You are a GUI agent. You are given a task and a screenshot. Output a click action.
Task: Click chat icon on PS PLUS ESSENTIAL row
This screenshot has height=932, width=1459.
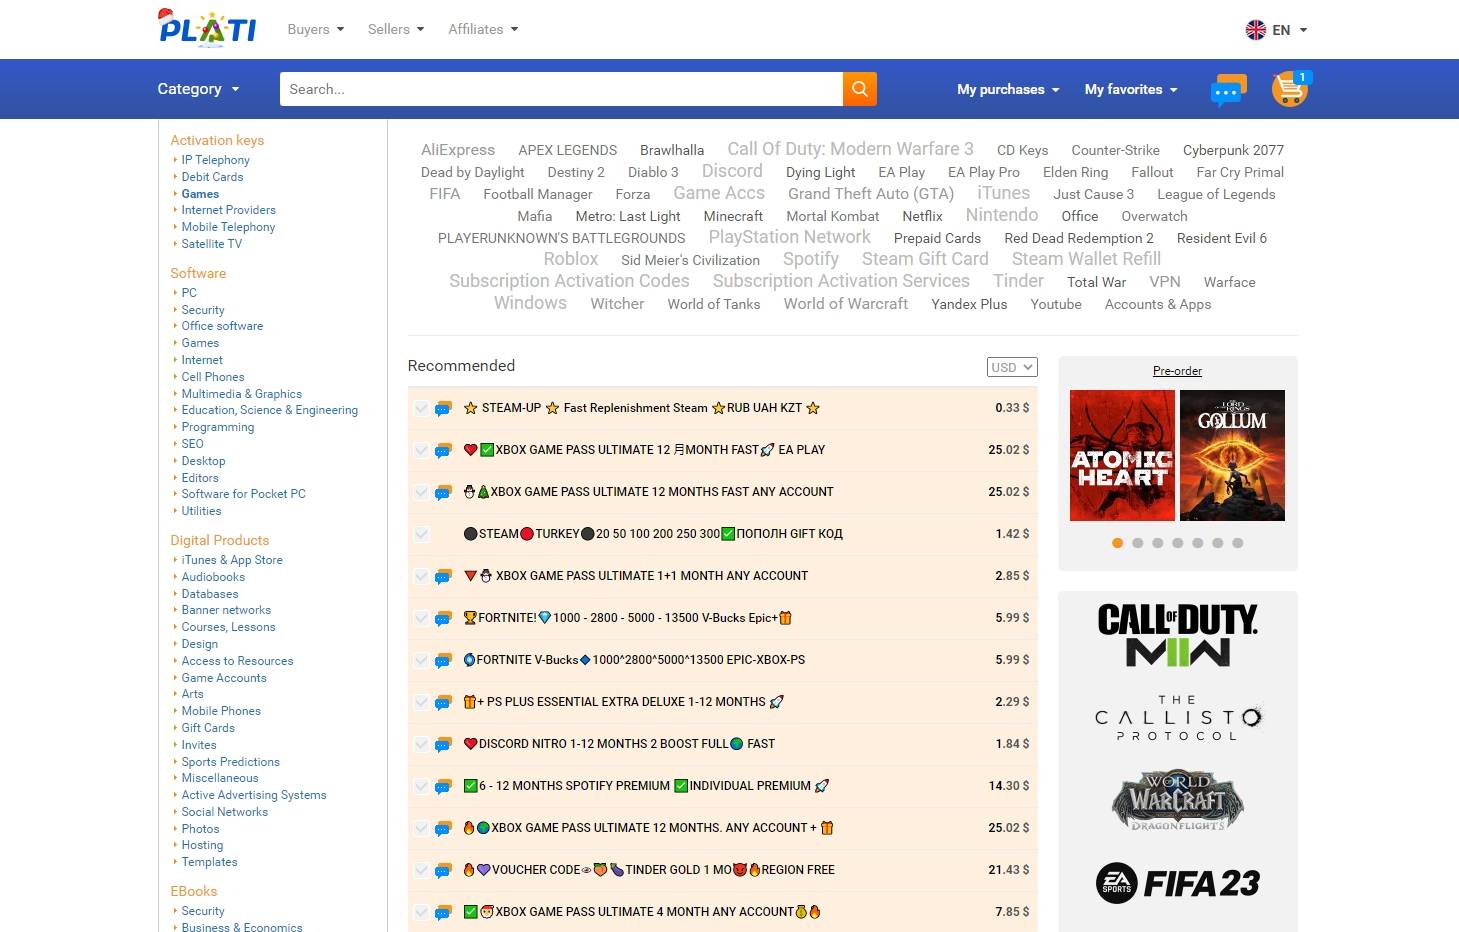[443, 702]
